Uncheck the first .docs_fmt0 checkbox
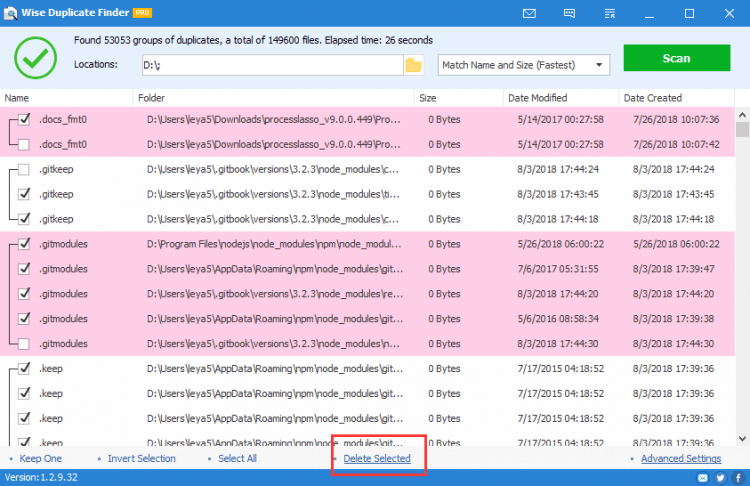Screen dimensions: 750x486 pos(24,120)
